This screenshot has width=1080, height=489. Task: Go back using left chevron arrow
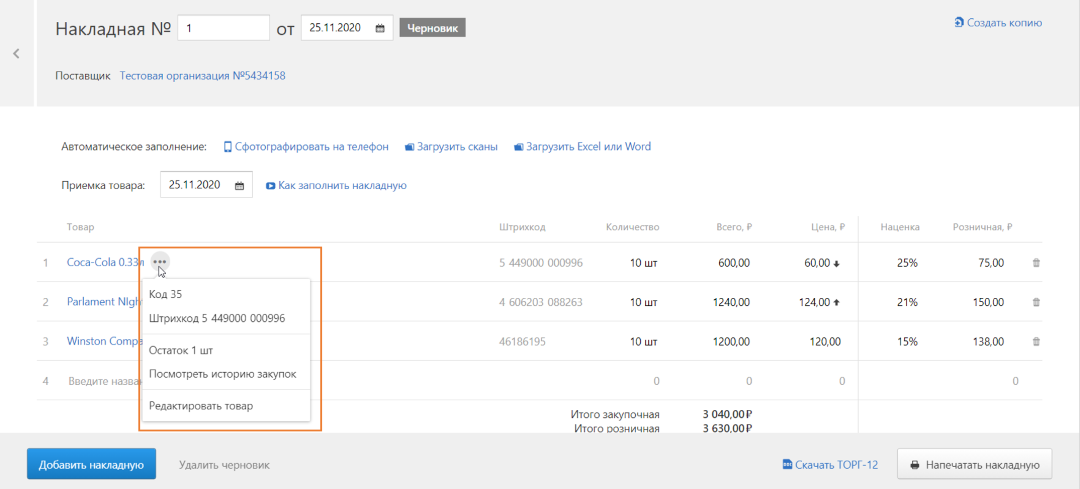[x=16, y=54]
